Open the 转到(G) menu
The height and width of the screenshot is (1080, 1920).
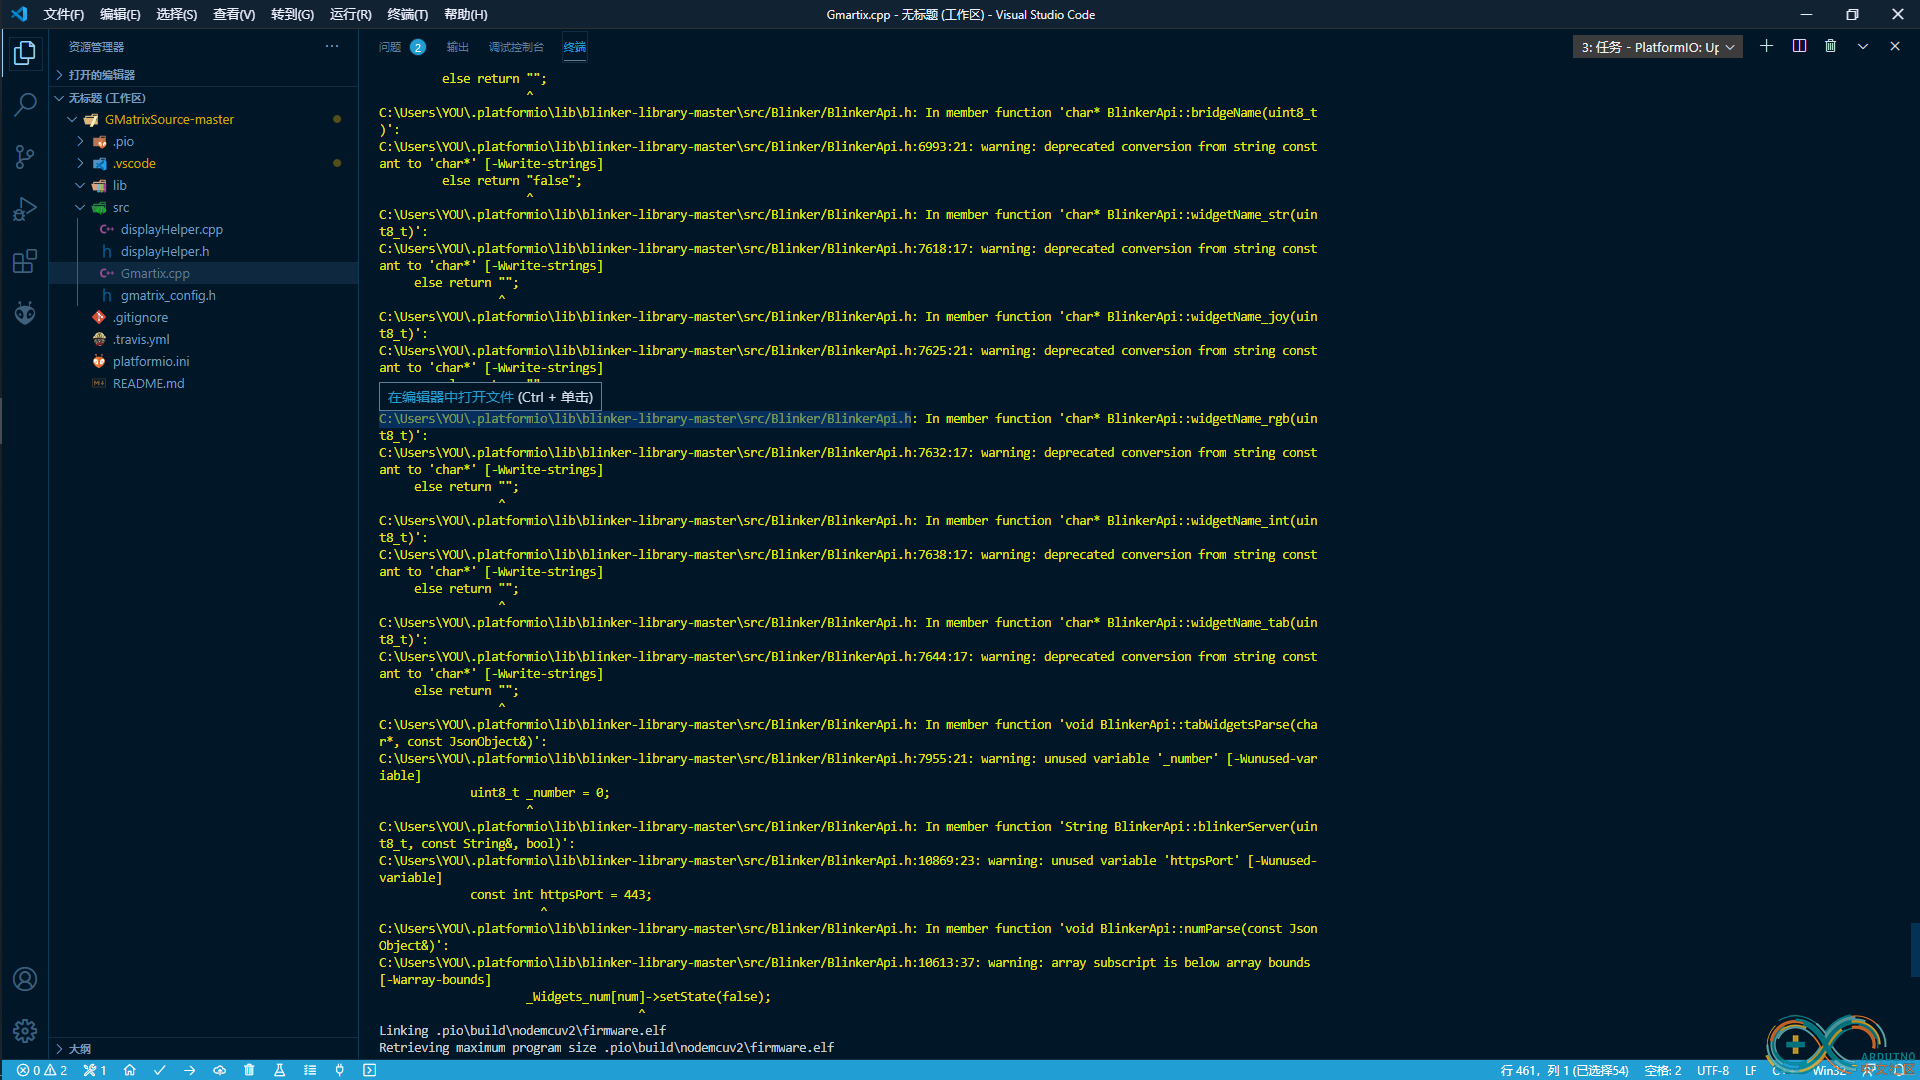(292, 14)
